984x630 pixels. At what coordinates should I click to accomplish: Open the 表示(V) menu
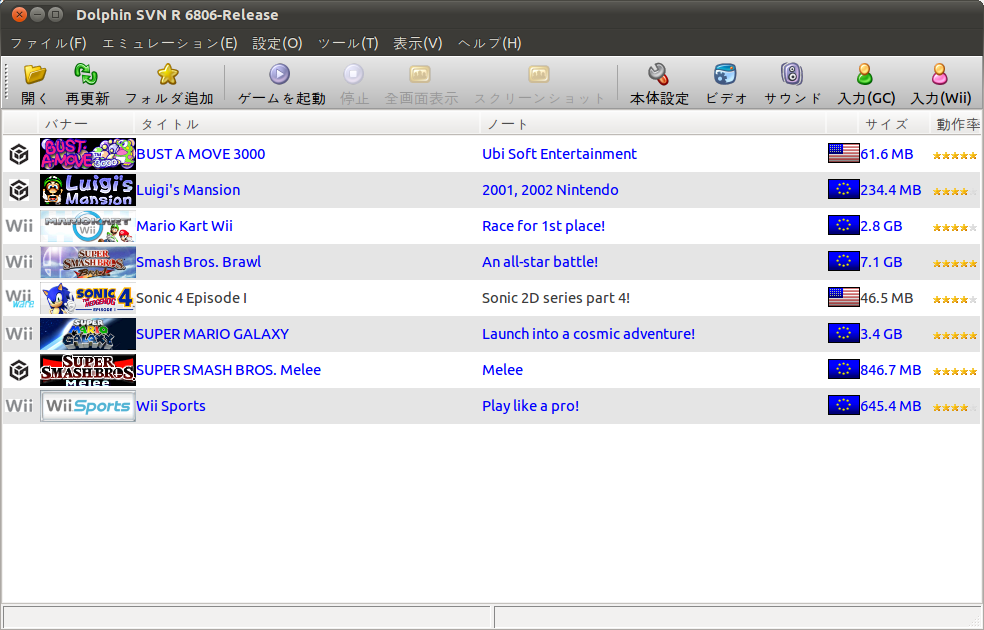pos(417,43)
